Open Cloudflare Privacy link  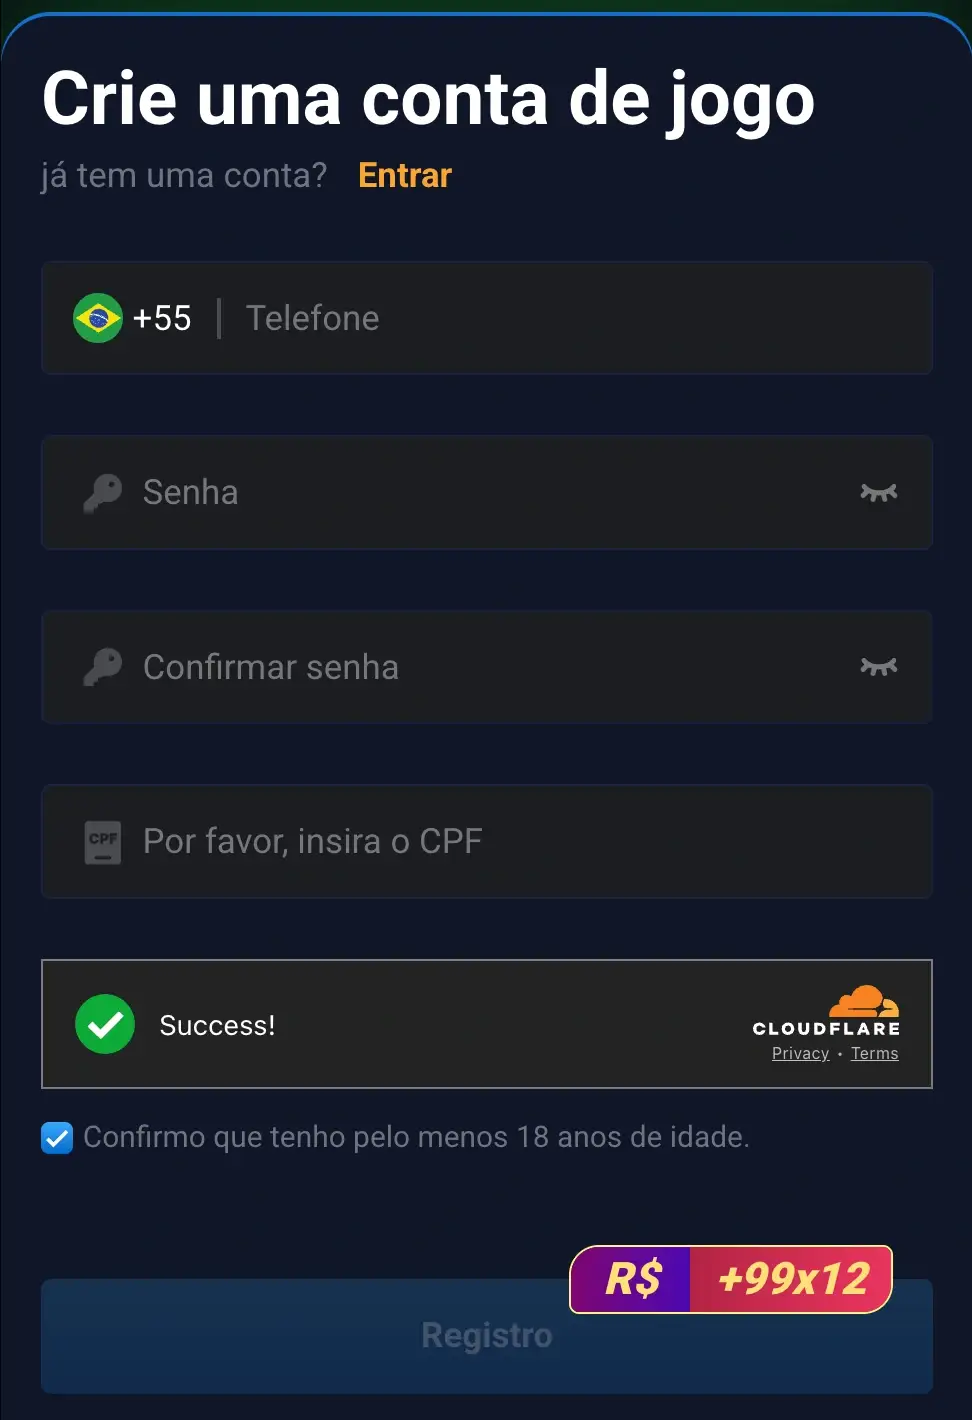click(x=800, y=1054)
